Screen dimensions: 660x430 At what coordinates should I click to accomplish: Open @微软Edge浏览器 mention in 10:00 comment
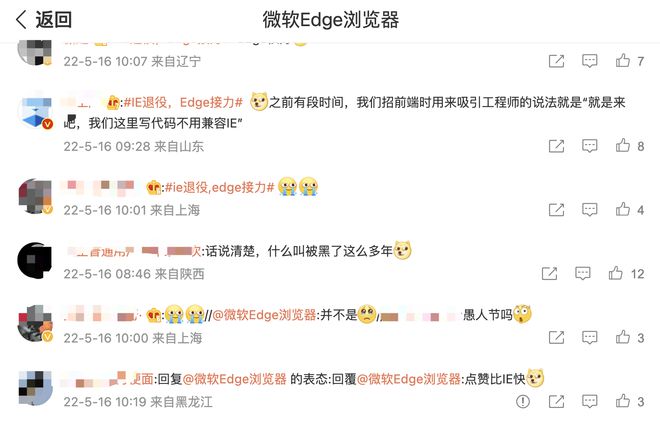pos(264,315)
